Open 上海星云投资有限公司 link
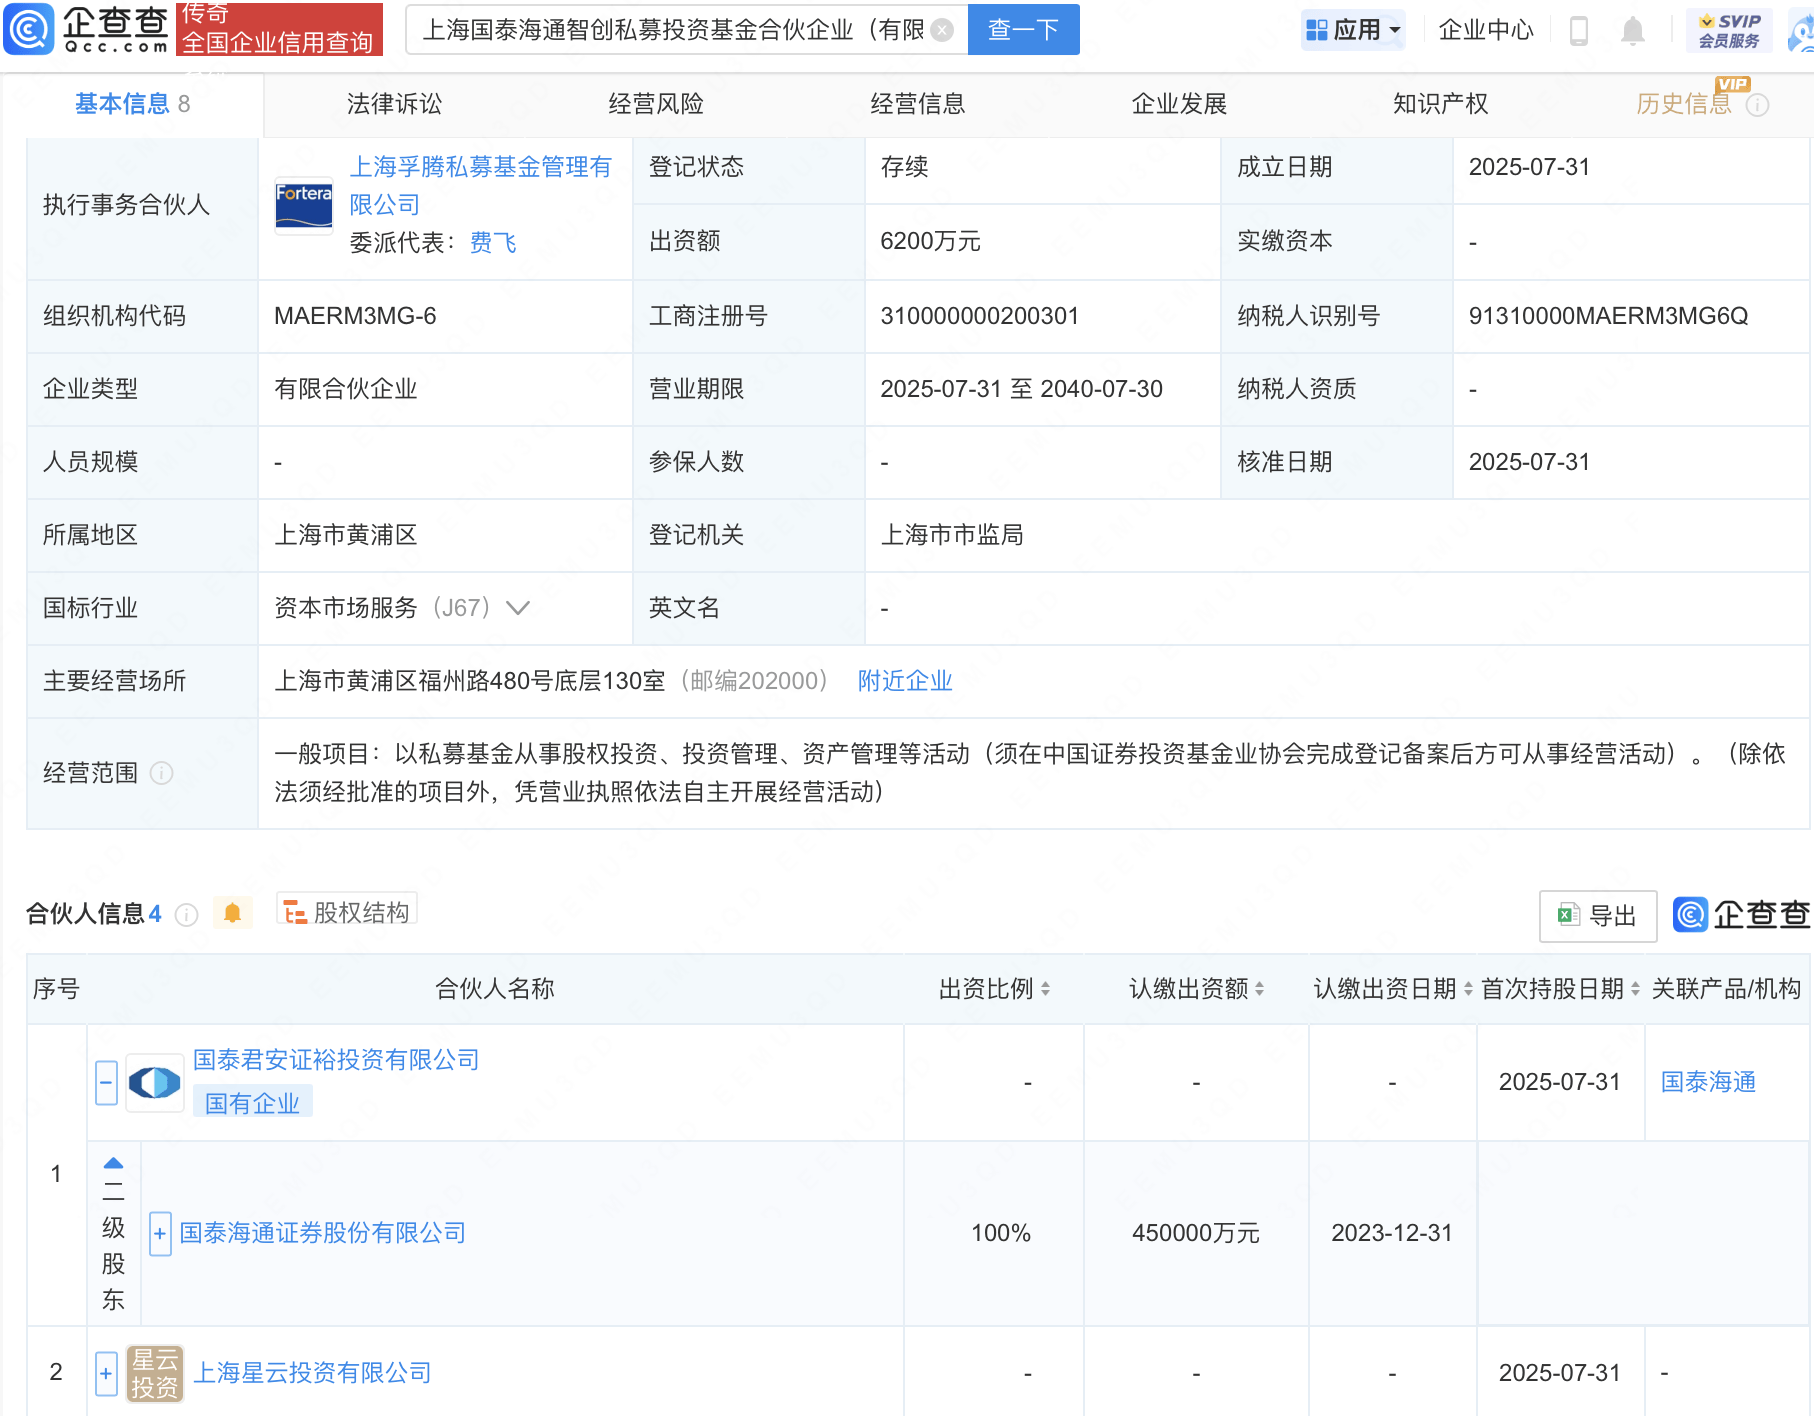The image size is (1814, 1416). pos(312,1373)
